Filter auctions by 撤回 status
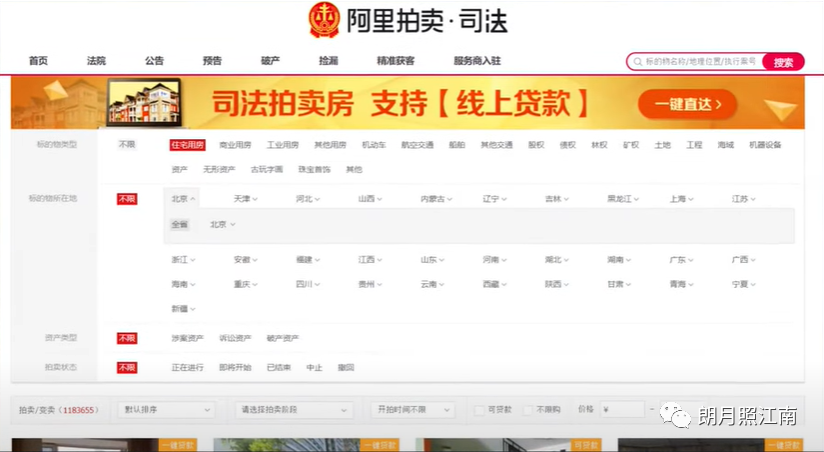824x452 pixels. 346,367
